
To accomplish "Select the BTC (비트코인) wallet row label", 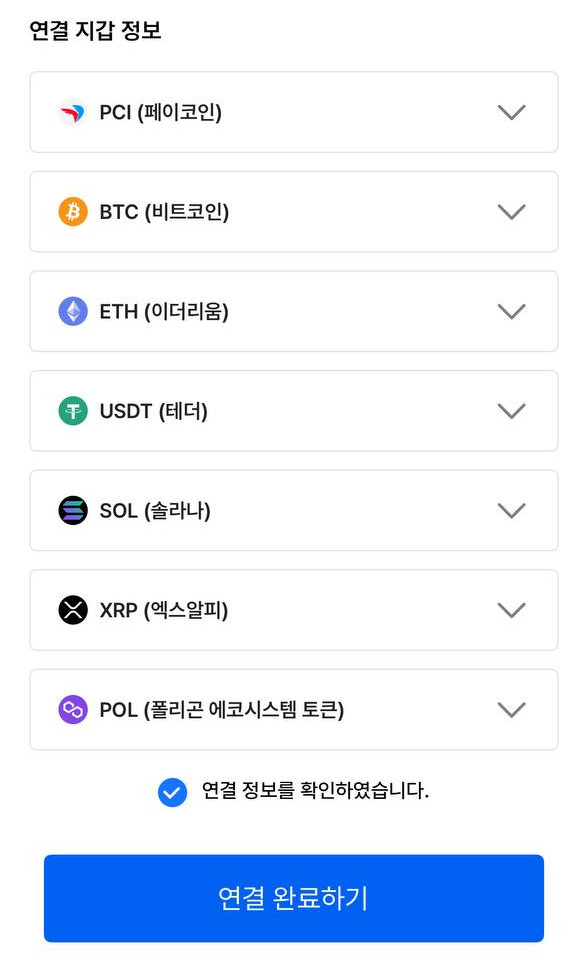I will 164,212.
